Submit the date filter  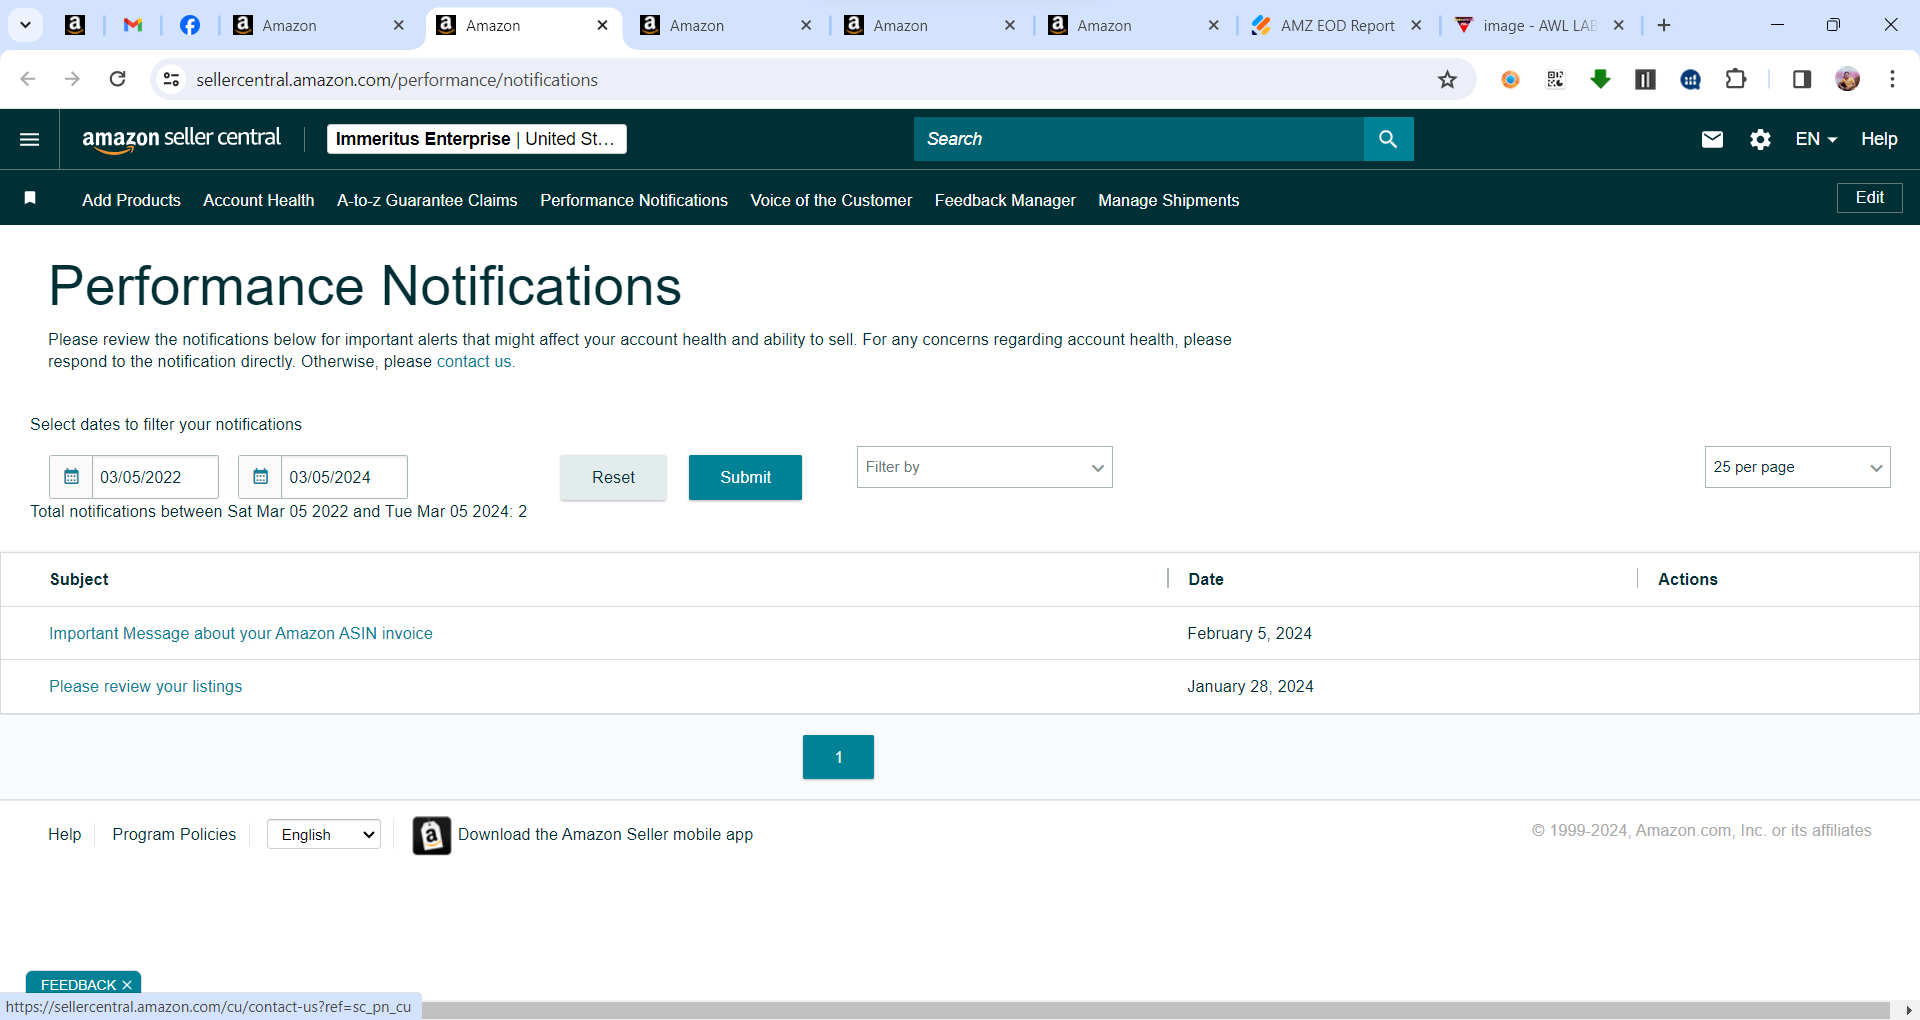[745, 477]
